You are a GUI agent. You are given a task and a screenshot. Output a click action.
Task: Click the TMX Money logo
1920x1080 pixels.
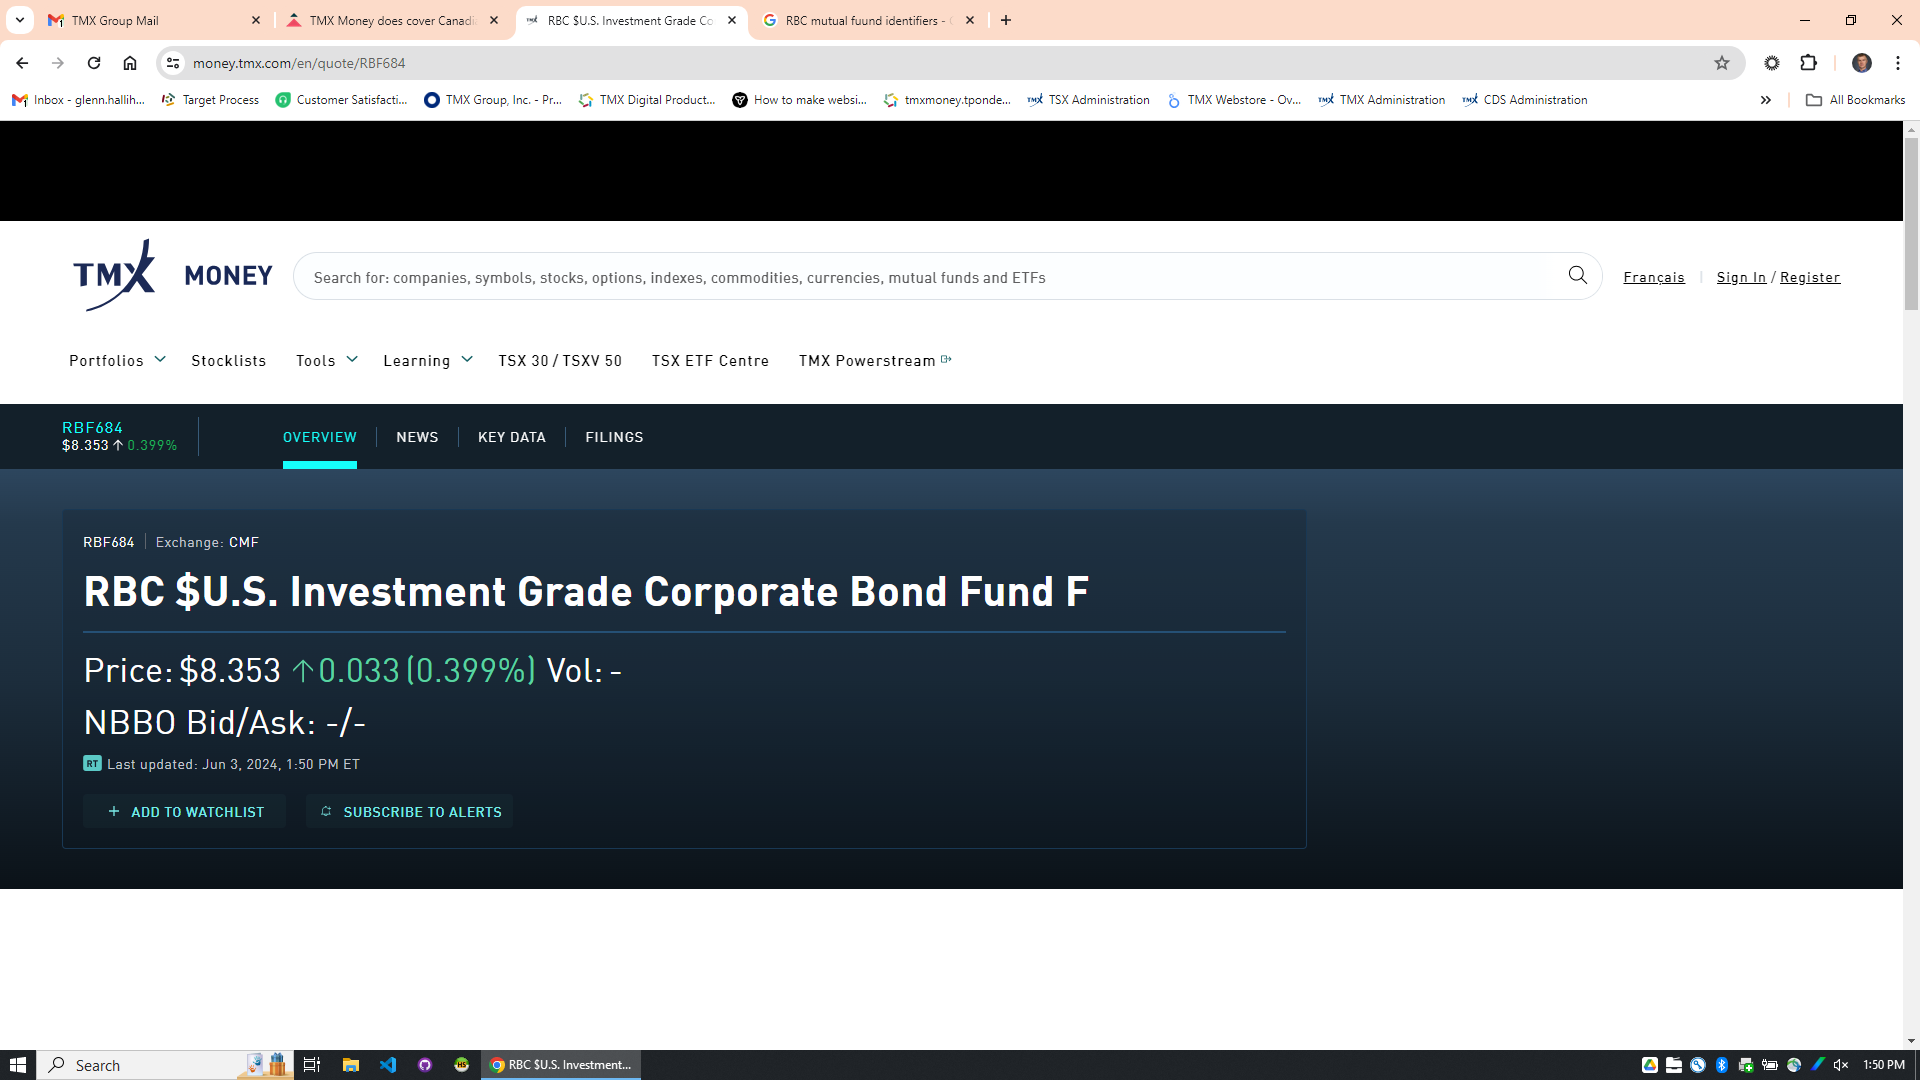click(172, 275)
